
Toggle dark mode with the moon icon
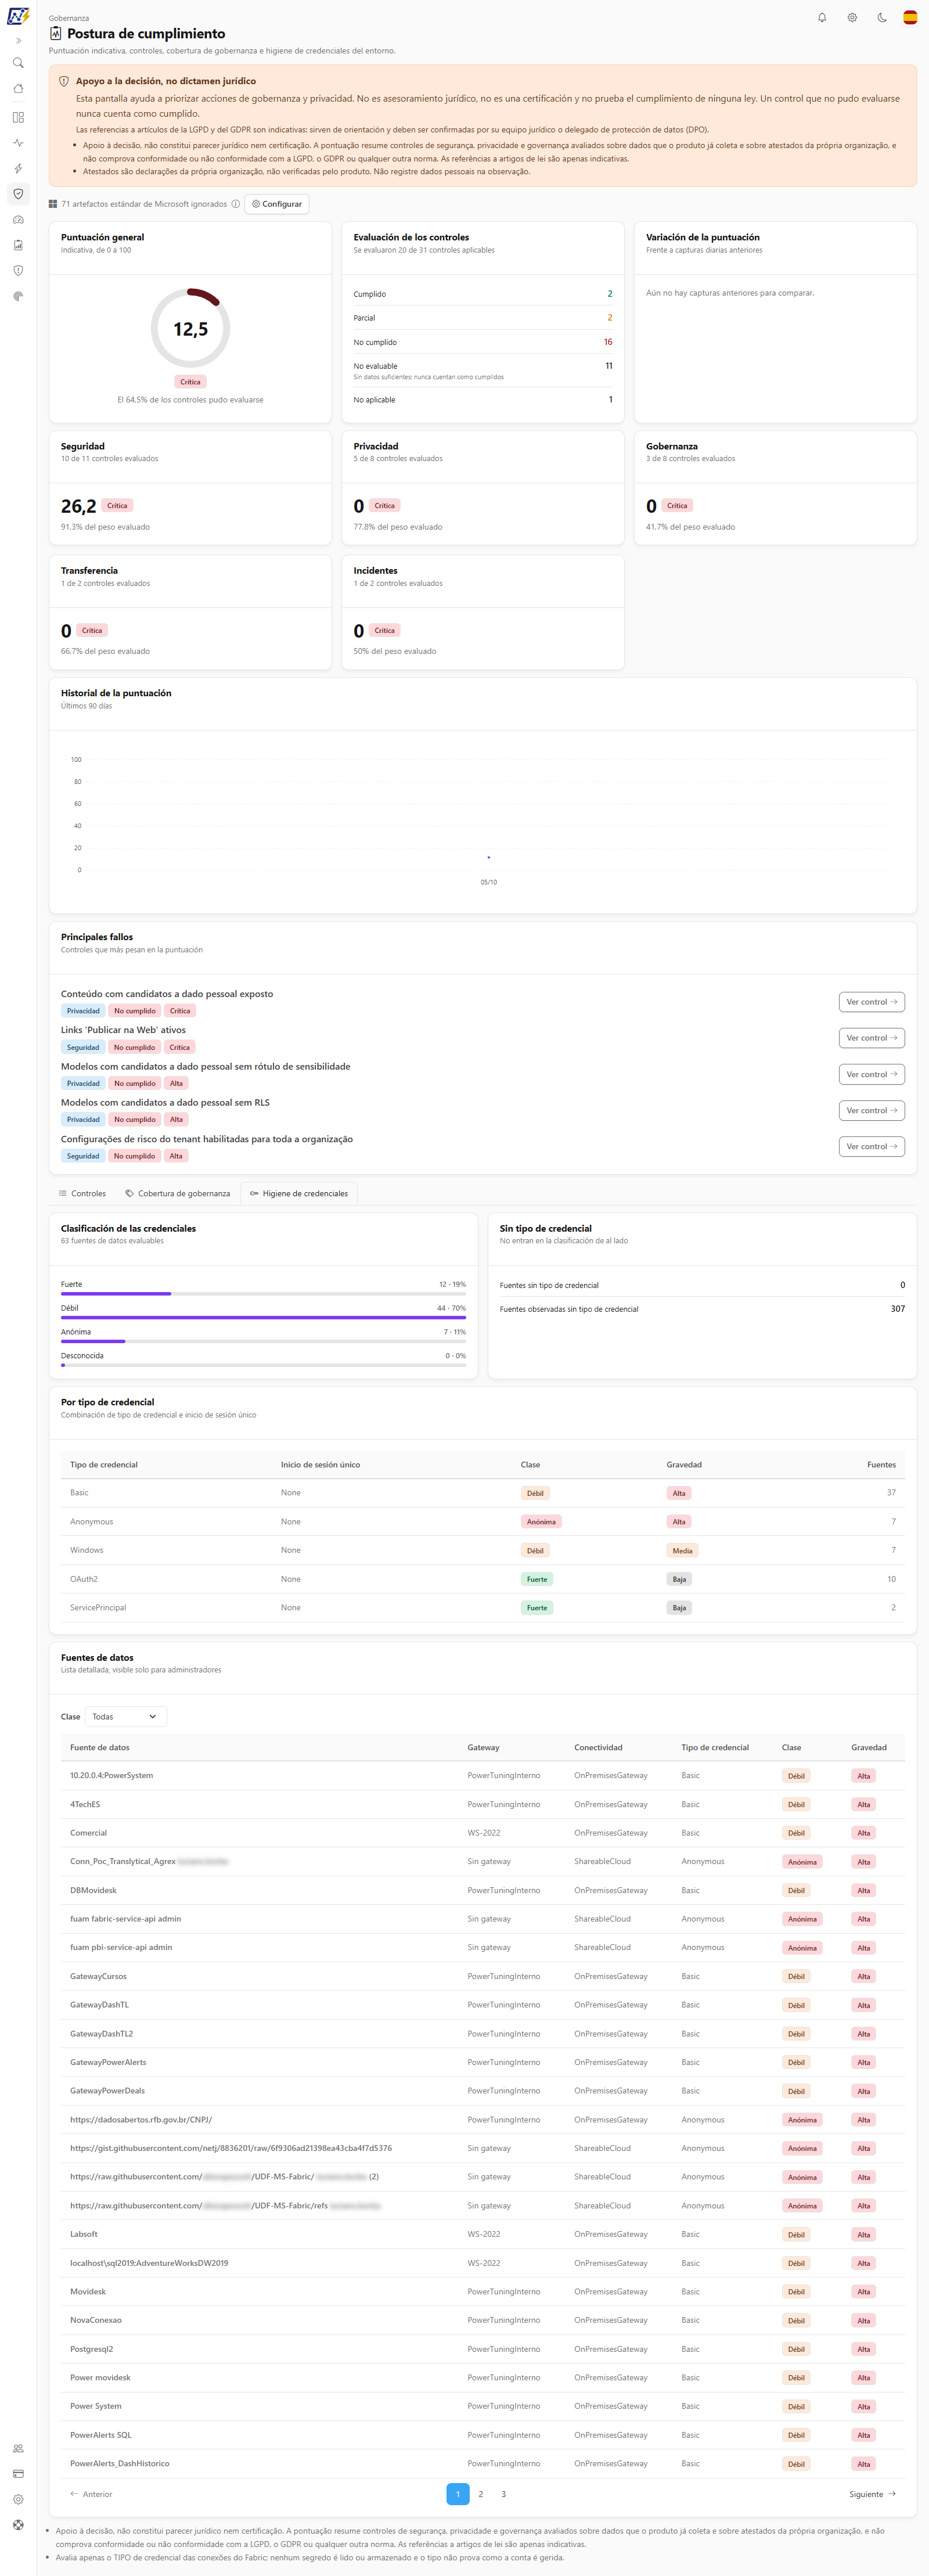pos(882,18)
